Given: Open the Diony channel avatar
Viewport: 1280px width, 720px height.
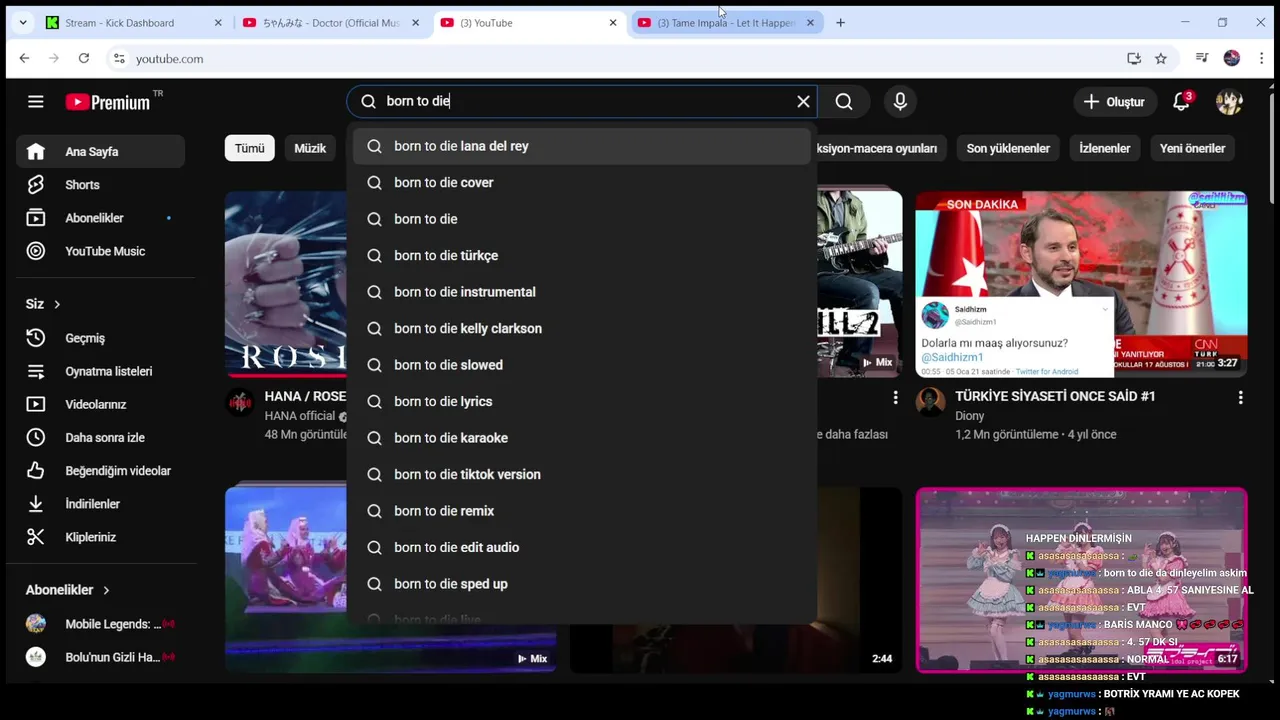Looking at the screenshot, I should click(x=930, y=402).
